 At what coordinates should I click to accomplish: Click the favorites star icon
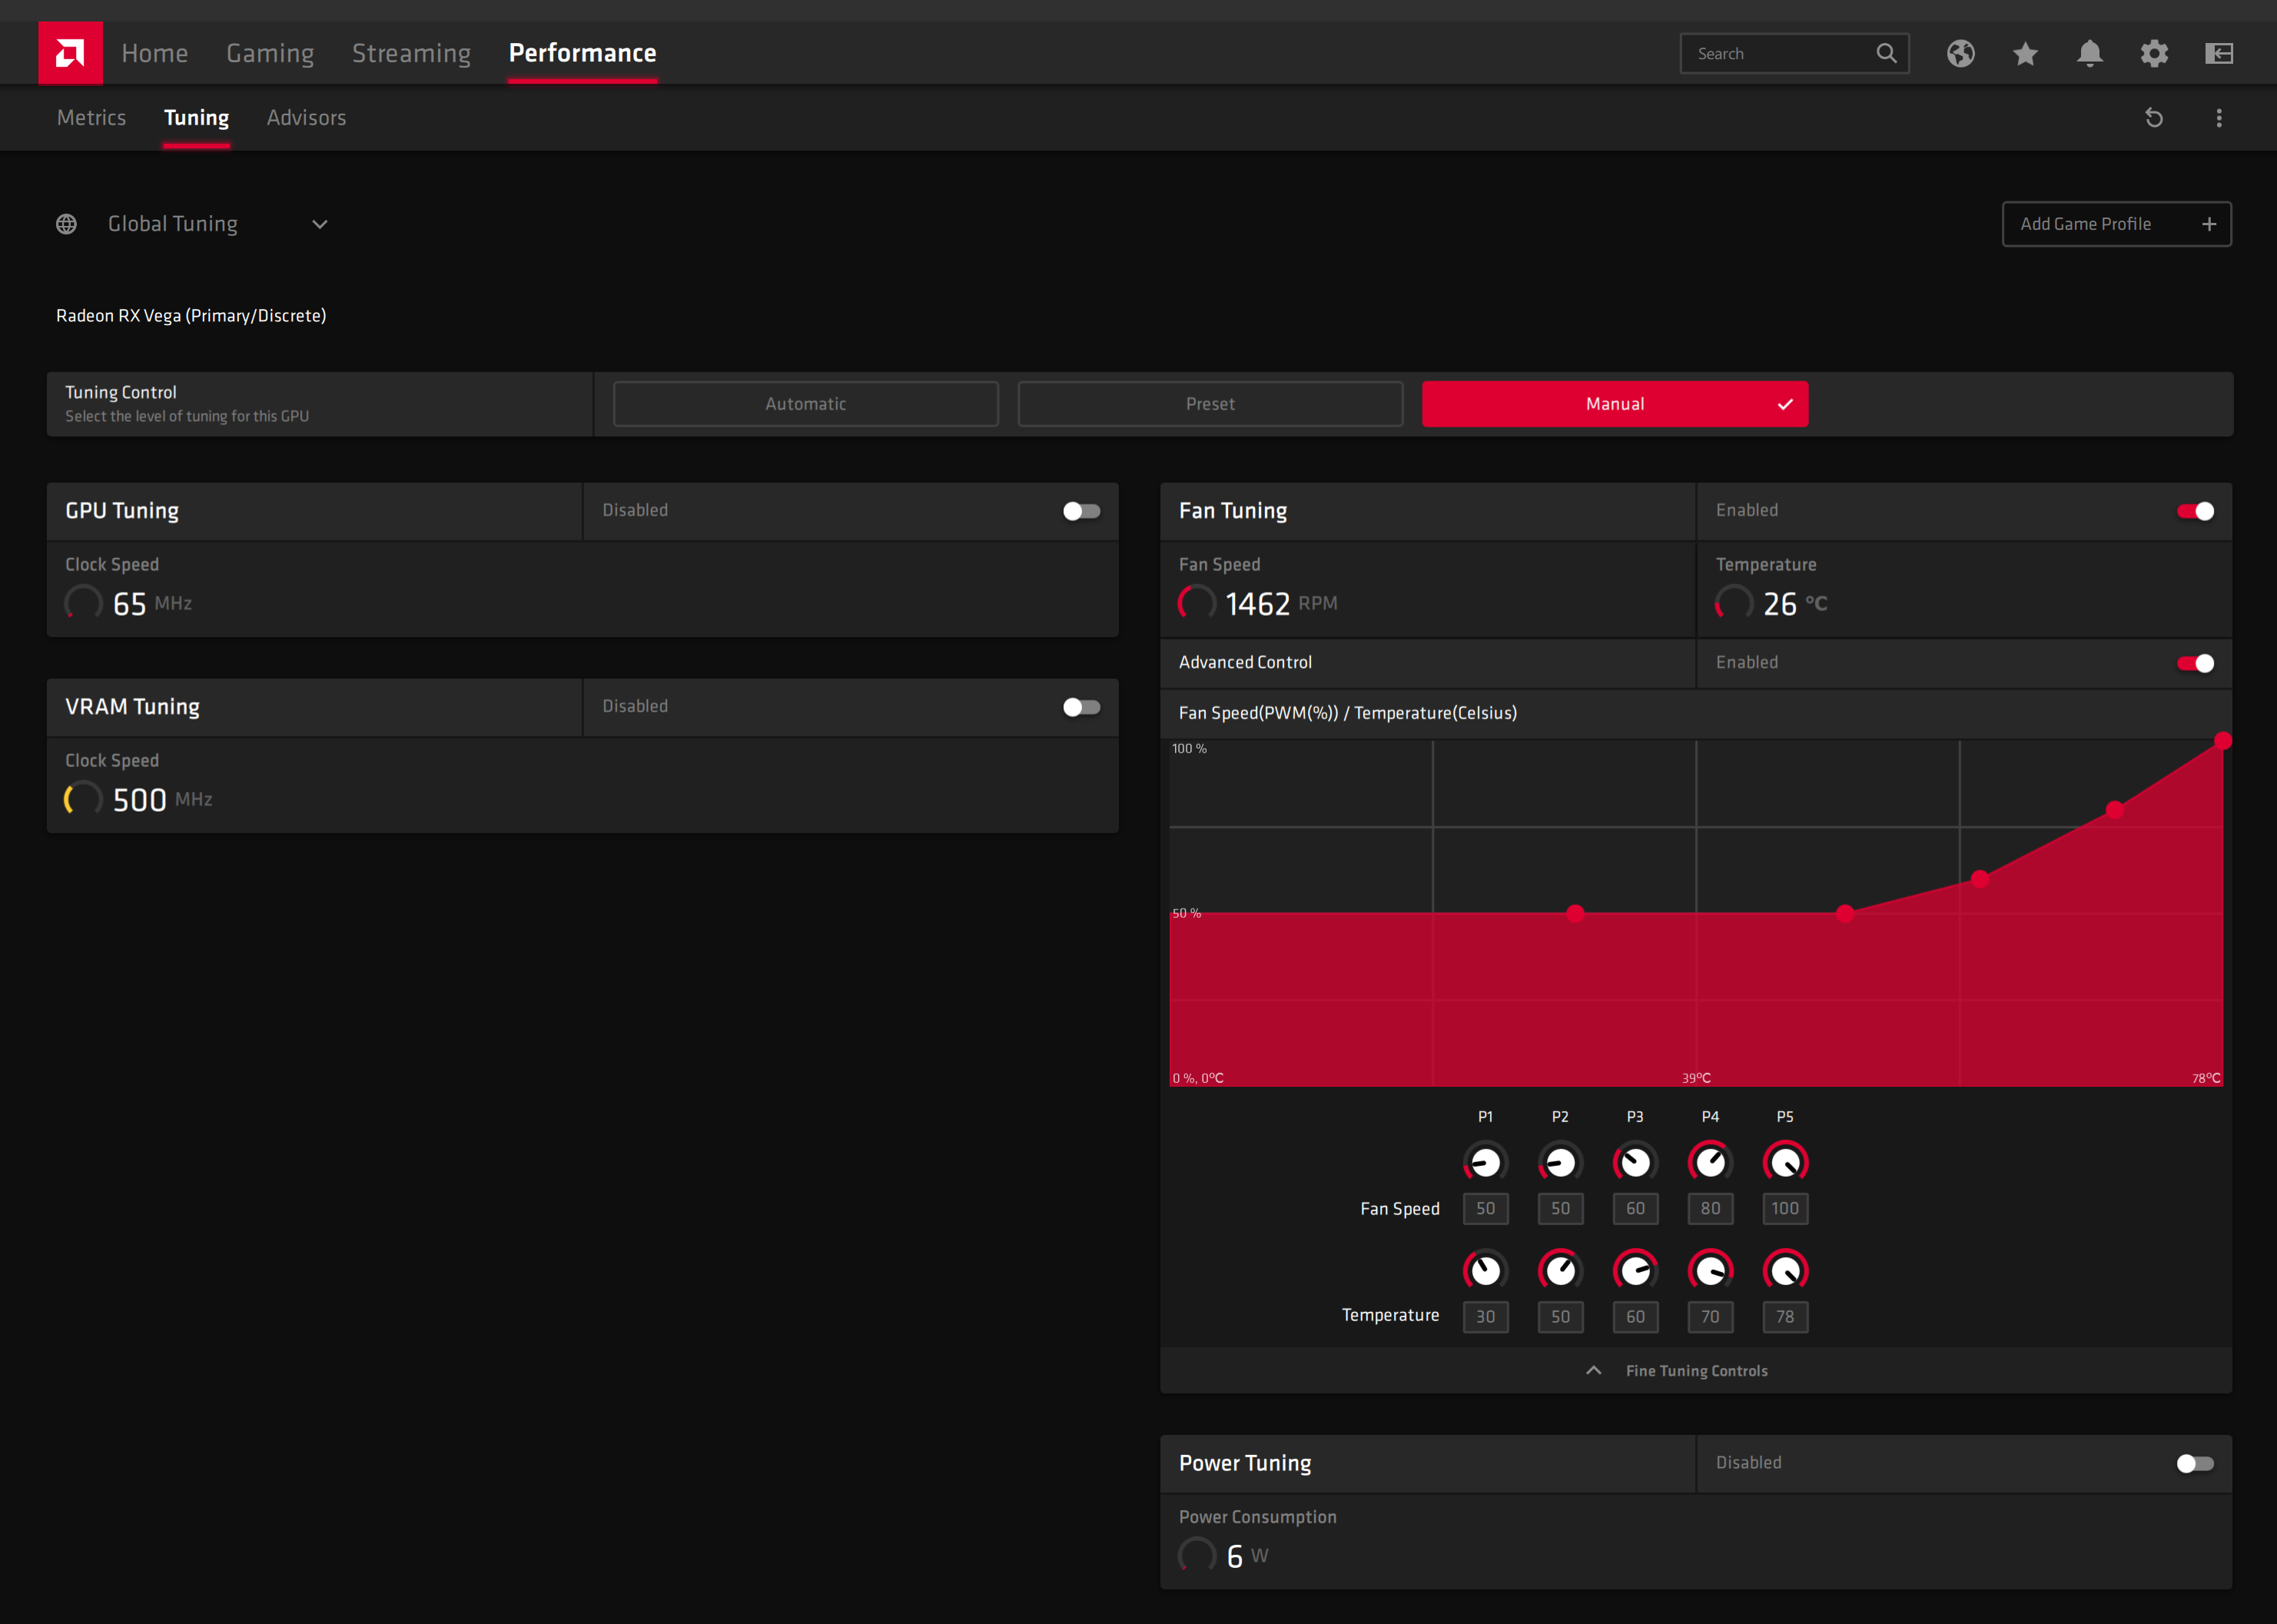tap(2025, 53)
